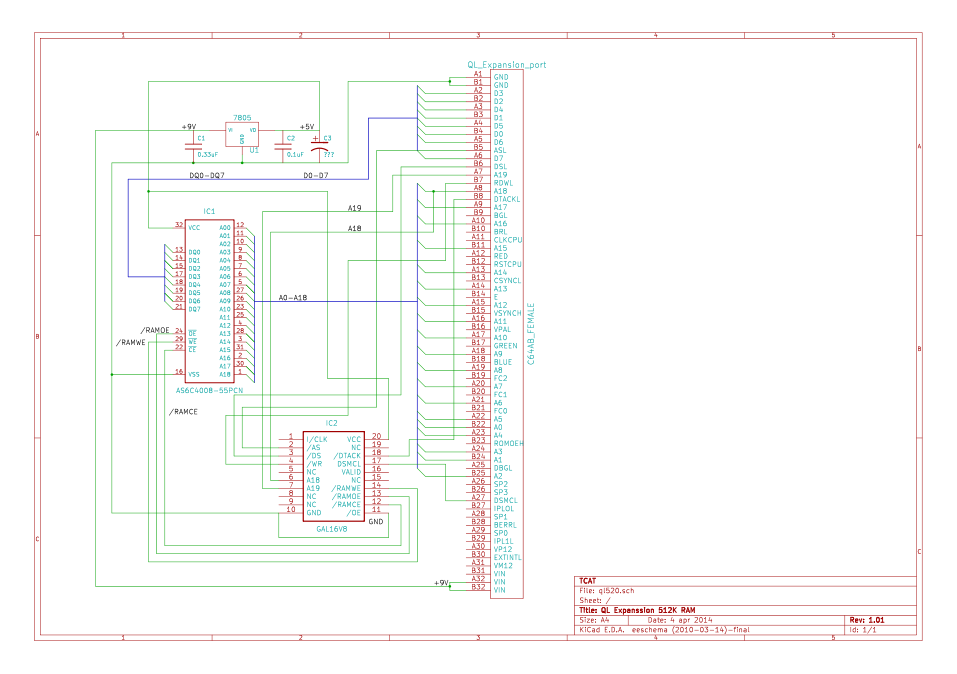This screenshot has height=674, width=957.
Task: Click the /OE pin on IC2
Action: coord(354,513)
